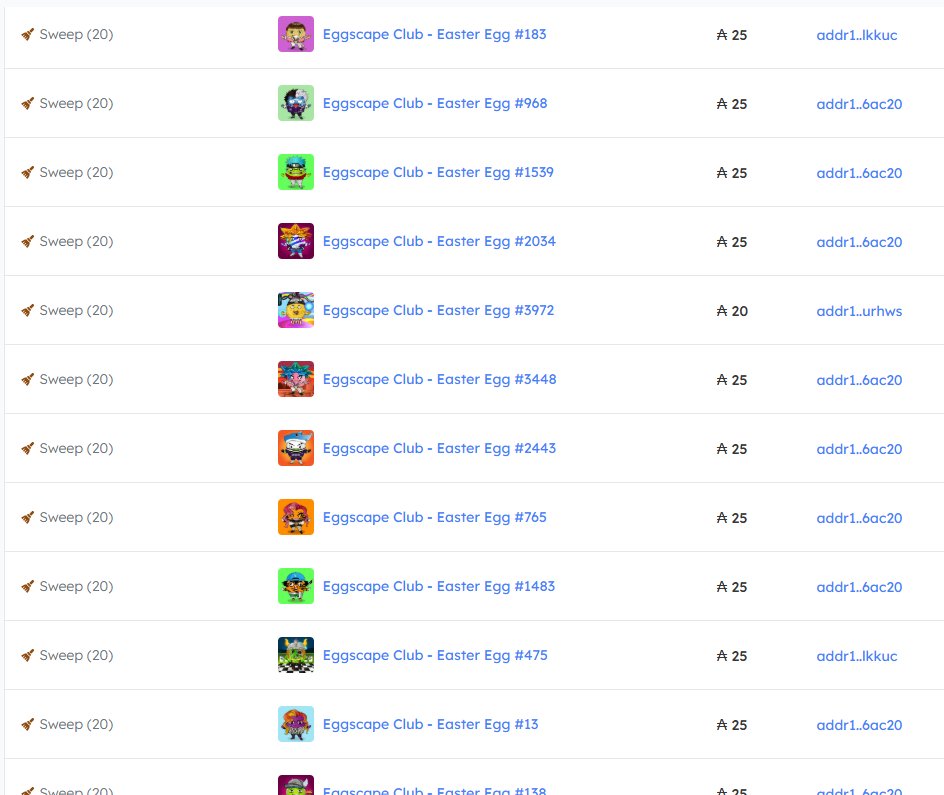Open the thumbnail of Easter Egg #765

(296, 517)
